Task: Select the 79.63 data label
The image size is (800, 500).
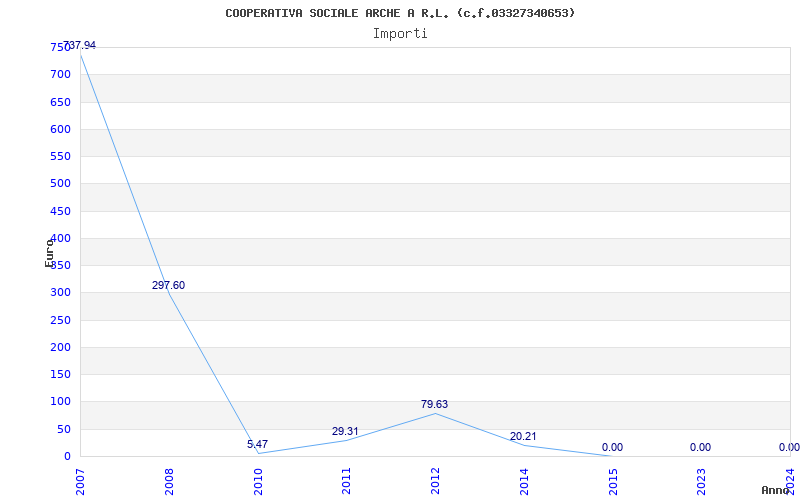Action: (x=435, y=404)
